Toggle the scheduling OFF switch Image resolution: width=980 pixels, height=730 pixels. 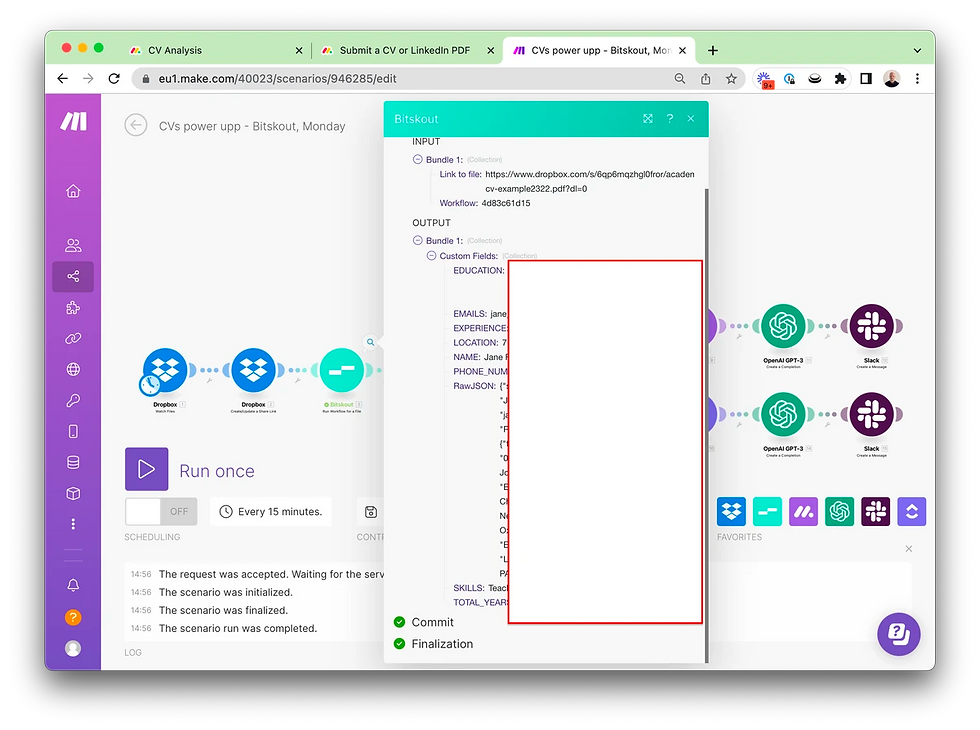click(x=161, y=511)
